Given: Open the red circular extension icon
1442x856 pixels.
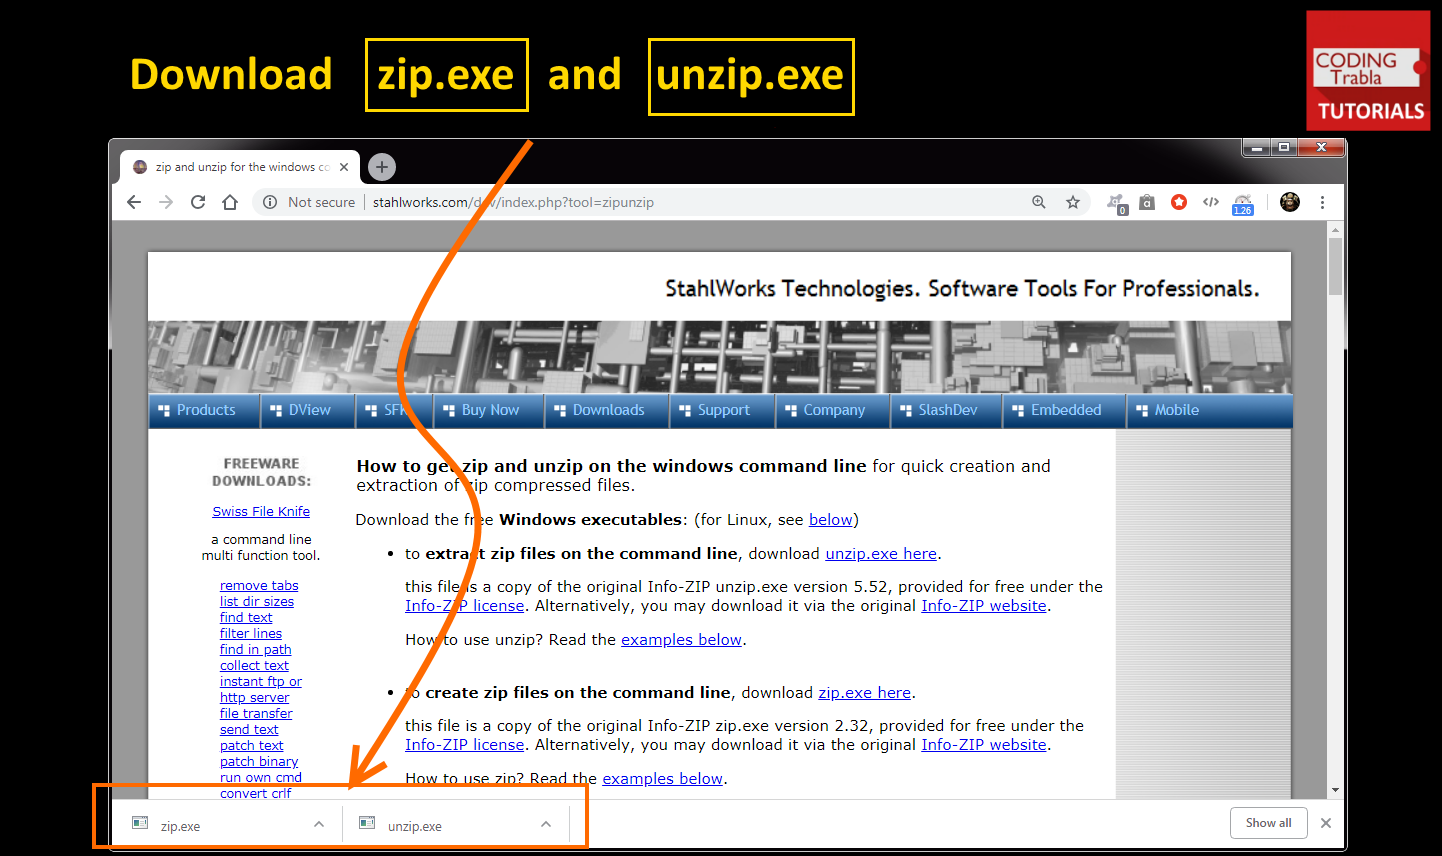Looking at the screenshot, I should coord(1179,202).
